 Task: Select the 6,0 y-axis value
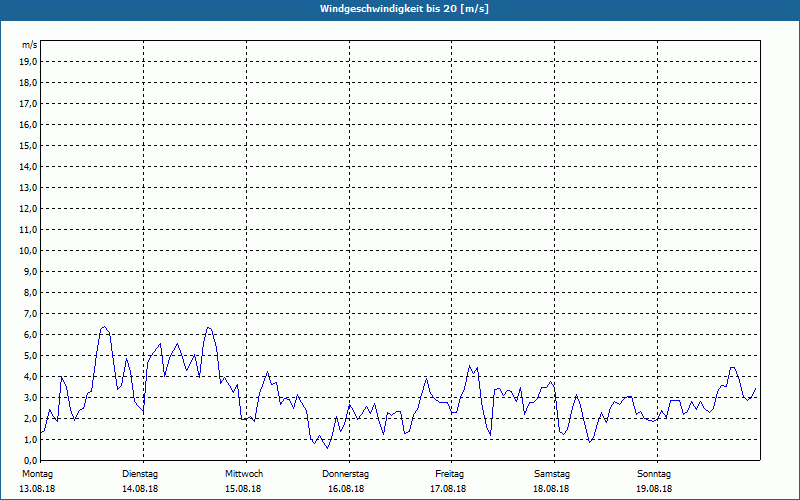pyautogui.click(x=30, y=335)
